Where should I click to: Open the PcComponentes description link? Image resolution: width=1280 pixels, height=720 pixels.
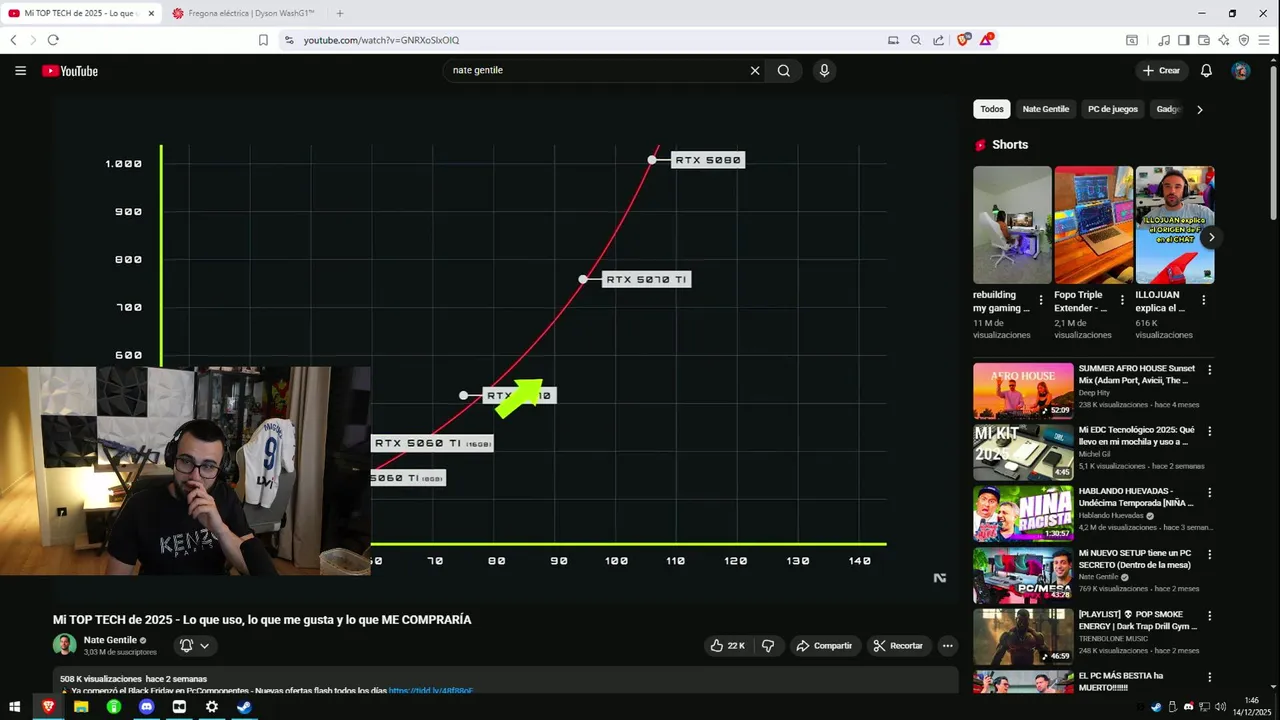[430, 691]
